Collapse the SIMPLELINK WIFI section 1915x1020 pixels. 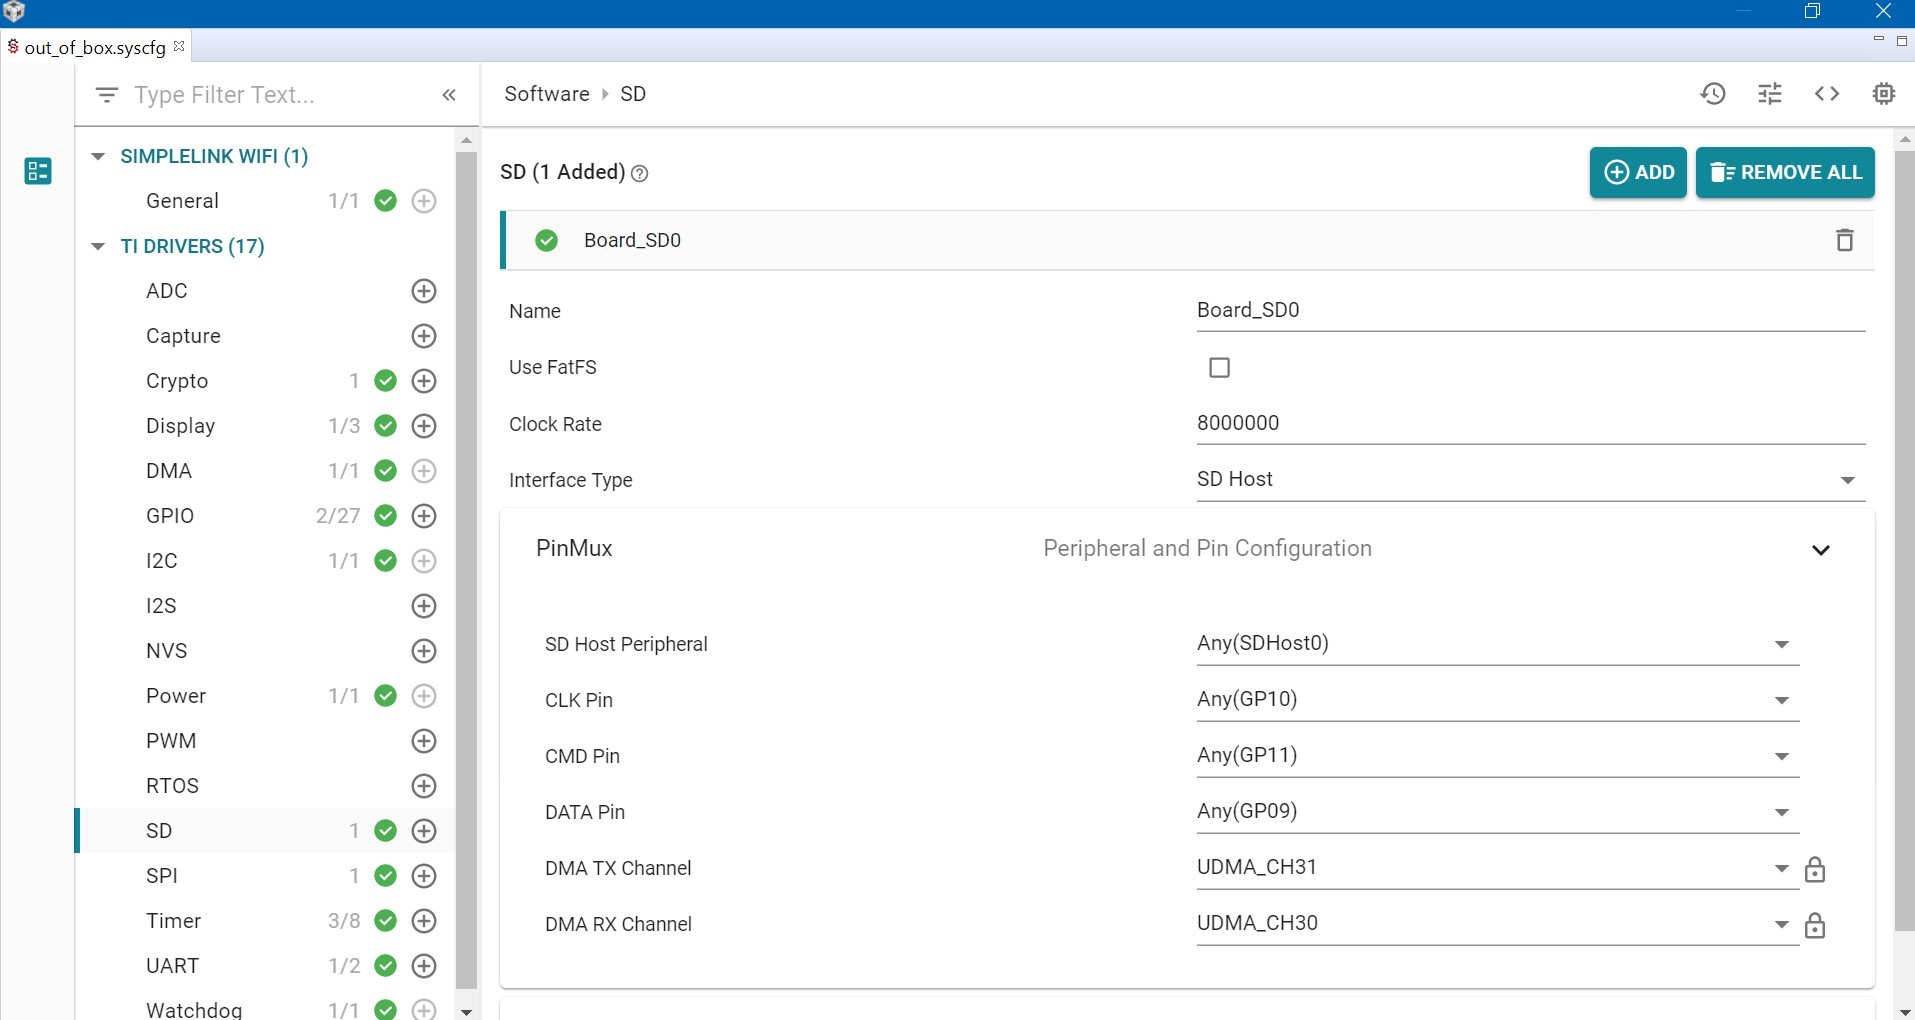click(98, 156)
